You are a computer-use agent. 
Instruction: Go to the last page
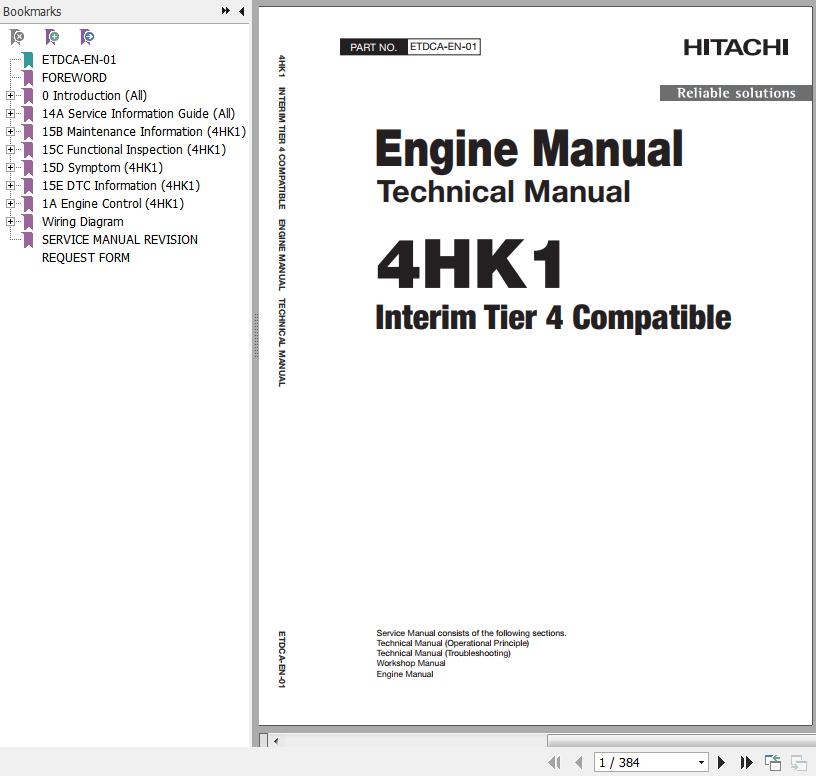click(x=746, y=762)
